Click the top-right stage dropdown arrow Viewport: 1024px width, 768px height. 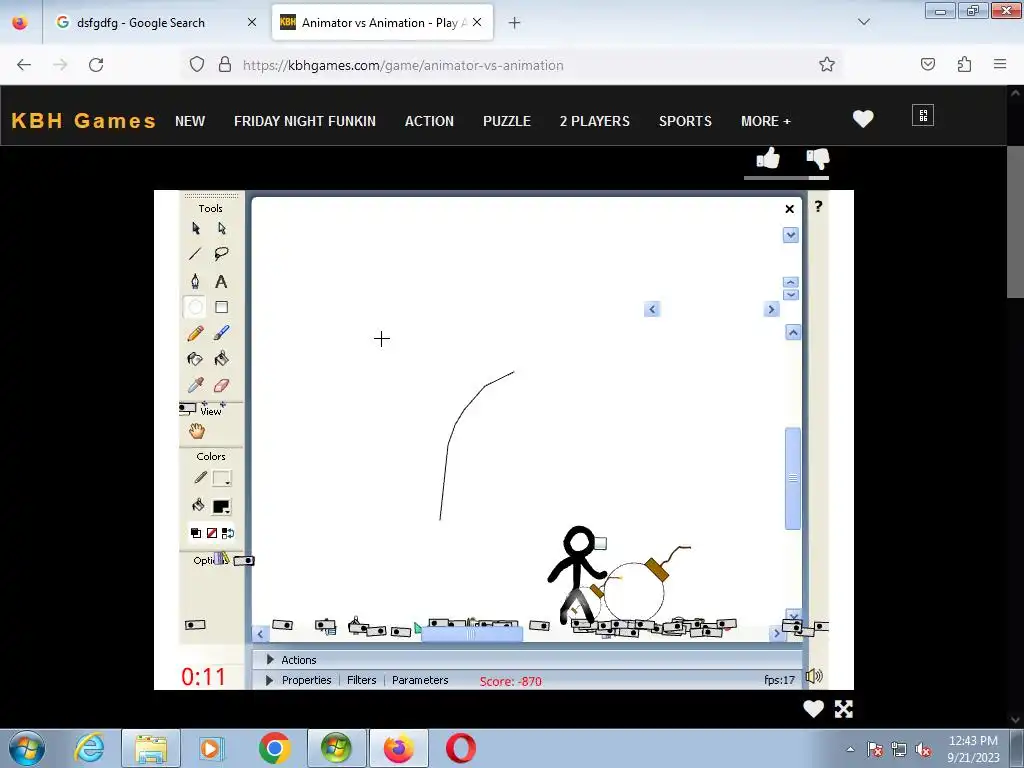pos(790,235)
